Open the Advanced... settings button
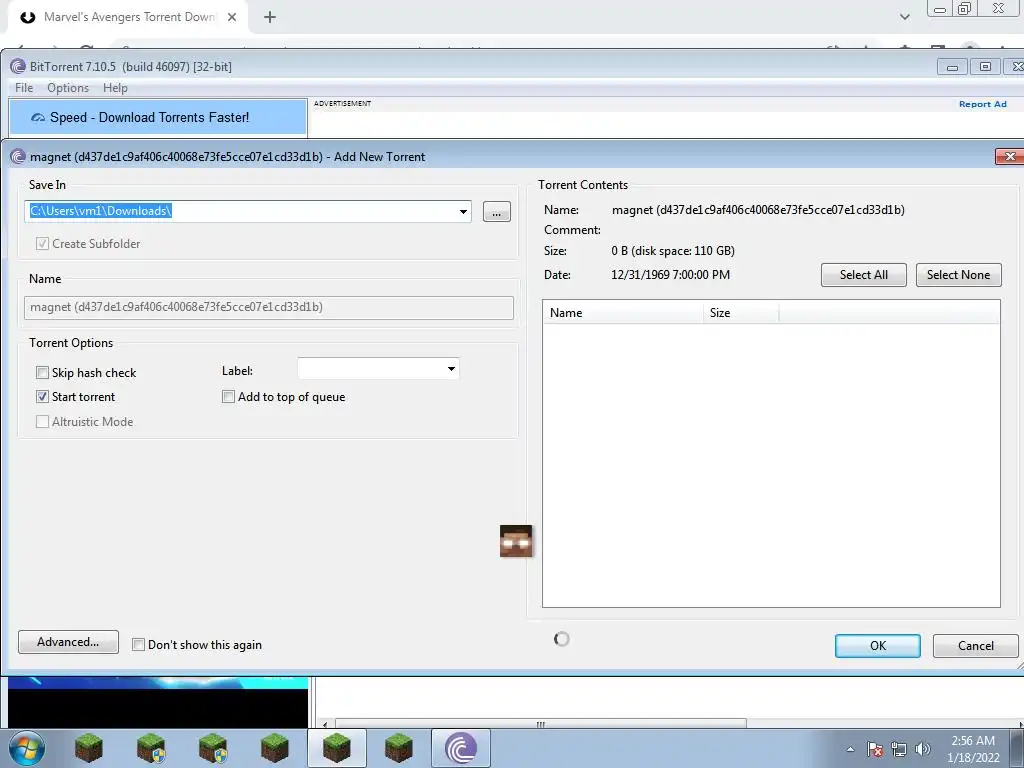This screenshot has height=768, width=1024. tap(68, 642)
